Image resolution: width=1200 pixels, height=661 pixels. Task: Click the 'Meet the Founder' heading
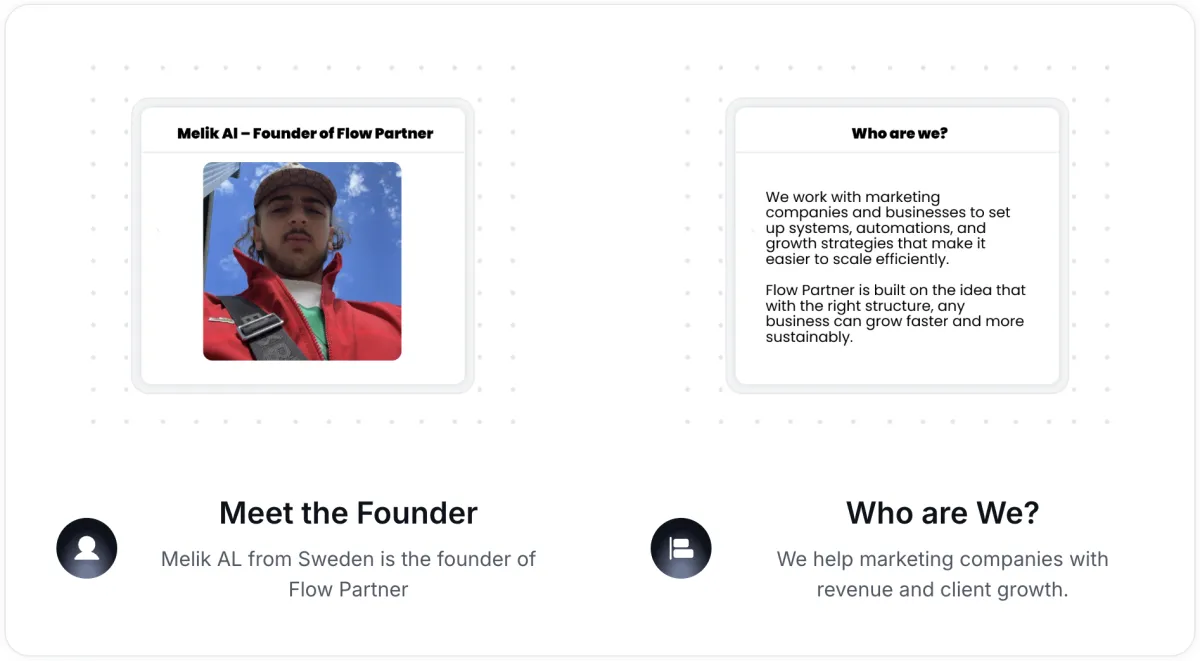(x=348, y=513)
